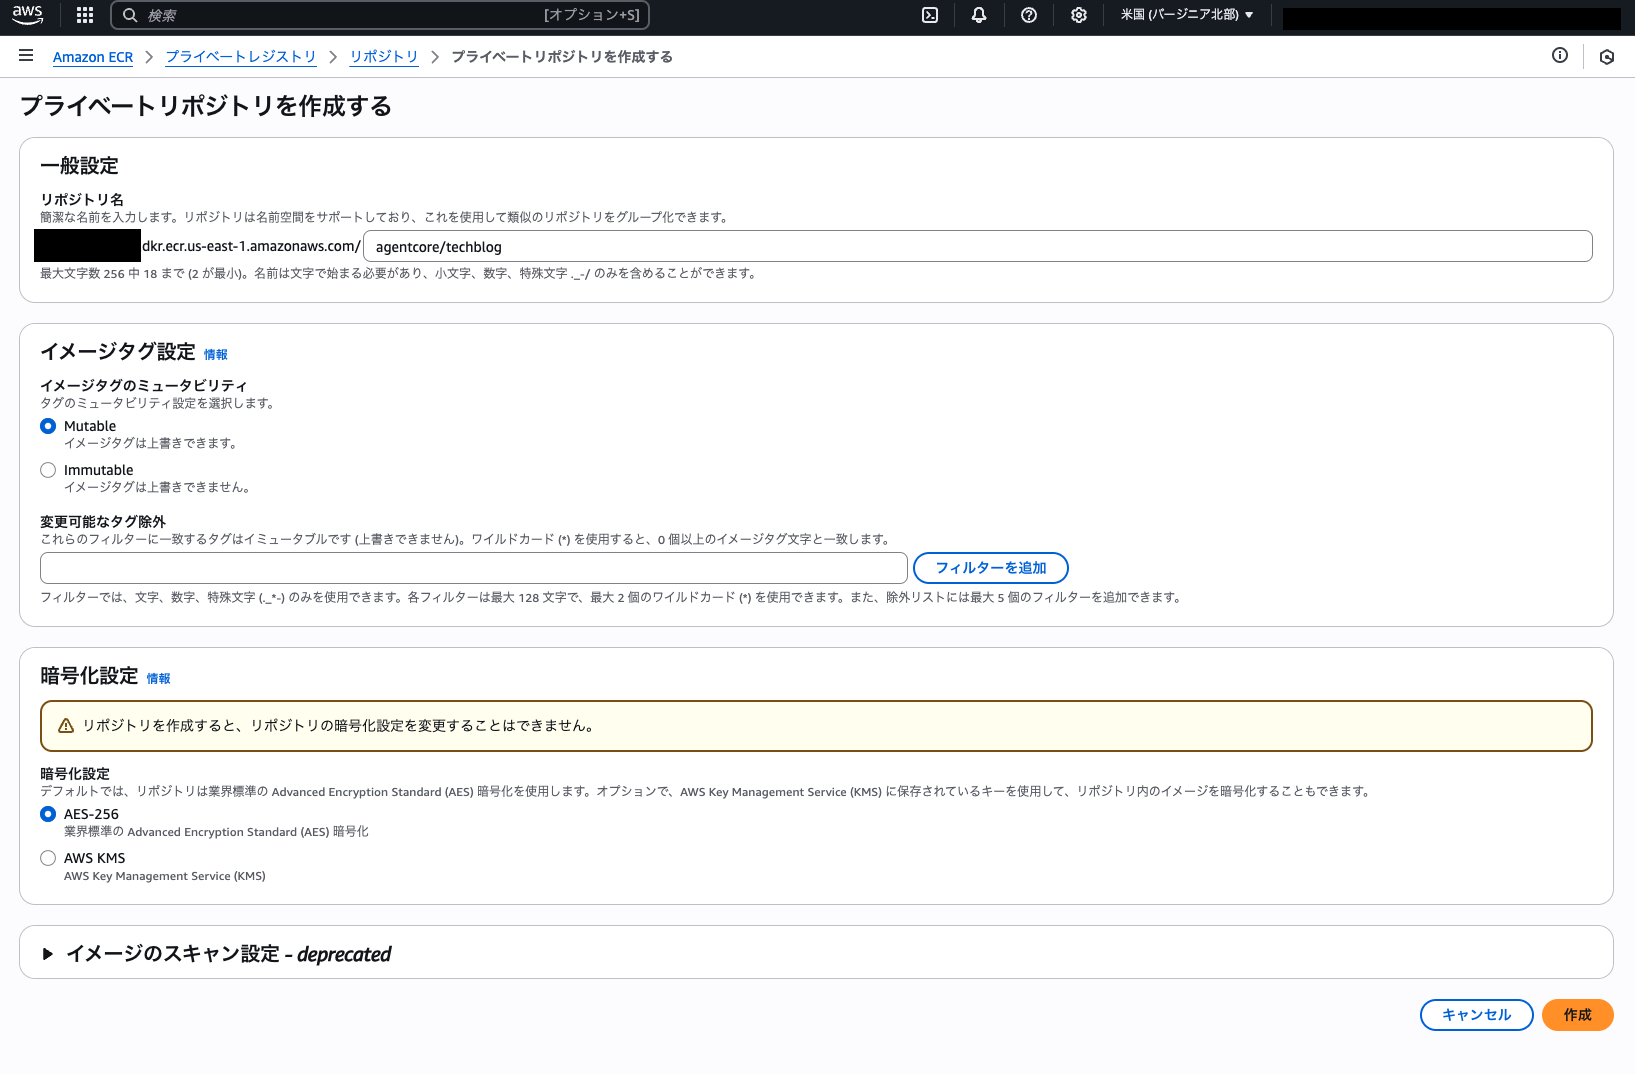Viewport: 1635px width, 1074px height.
Task: Open 情報 link beside イメージタグ設定
Action: 216,354
